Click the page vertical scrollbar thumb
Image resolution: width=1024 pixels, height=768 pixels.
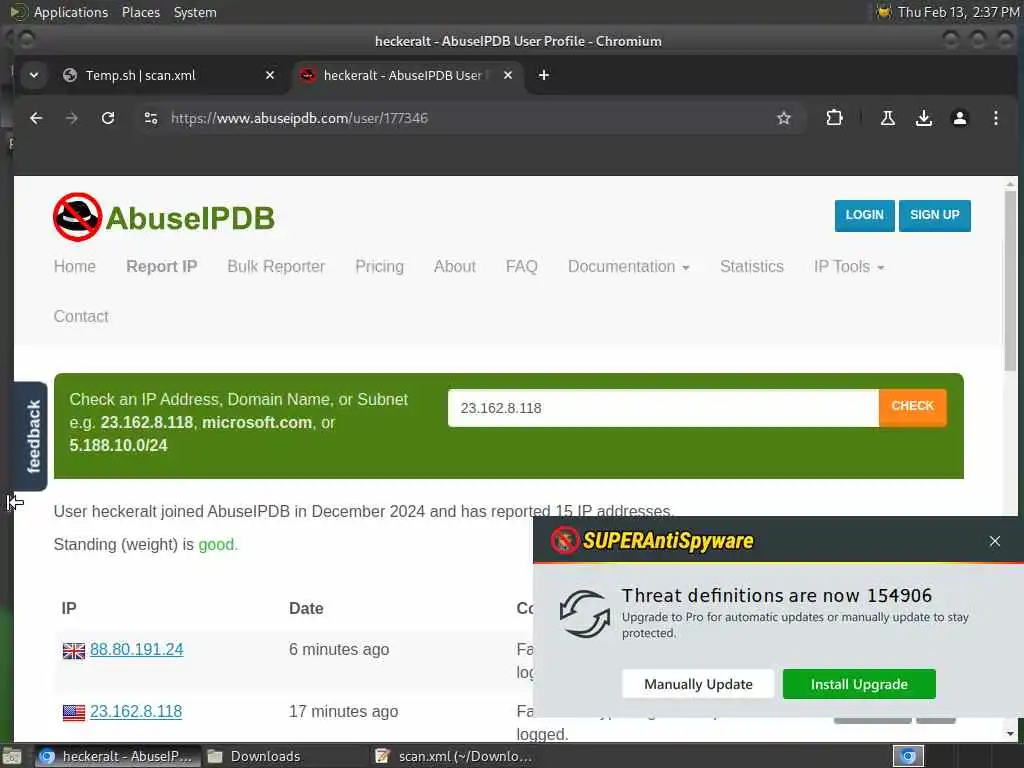[x=1010, y=281]
